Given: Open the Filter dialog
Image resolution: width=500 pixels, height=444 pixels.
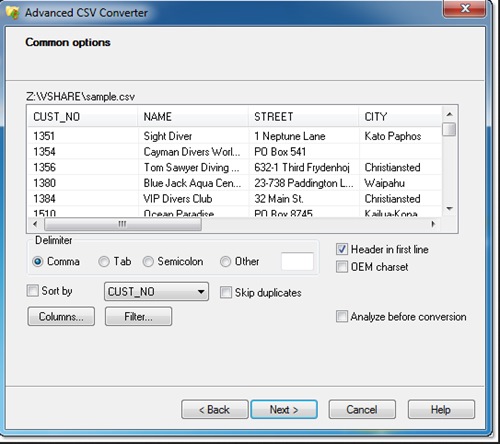Looking at the screenshot, I should coord(138,316).
